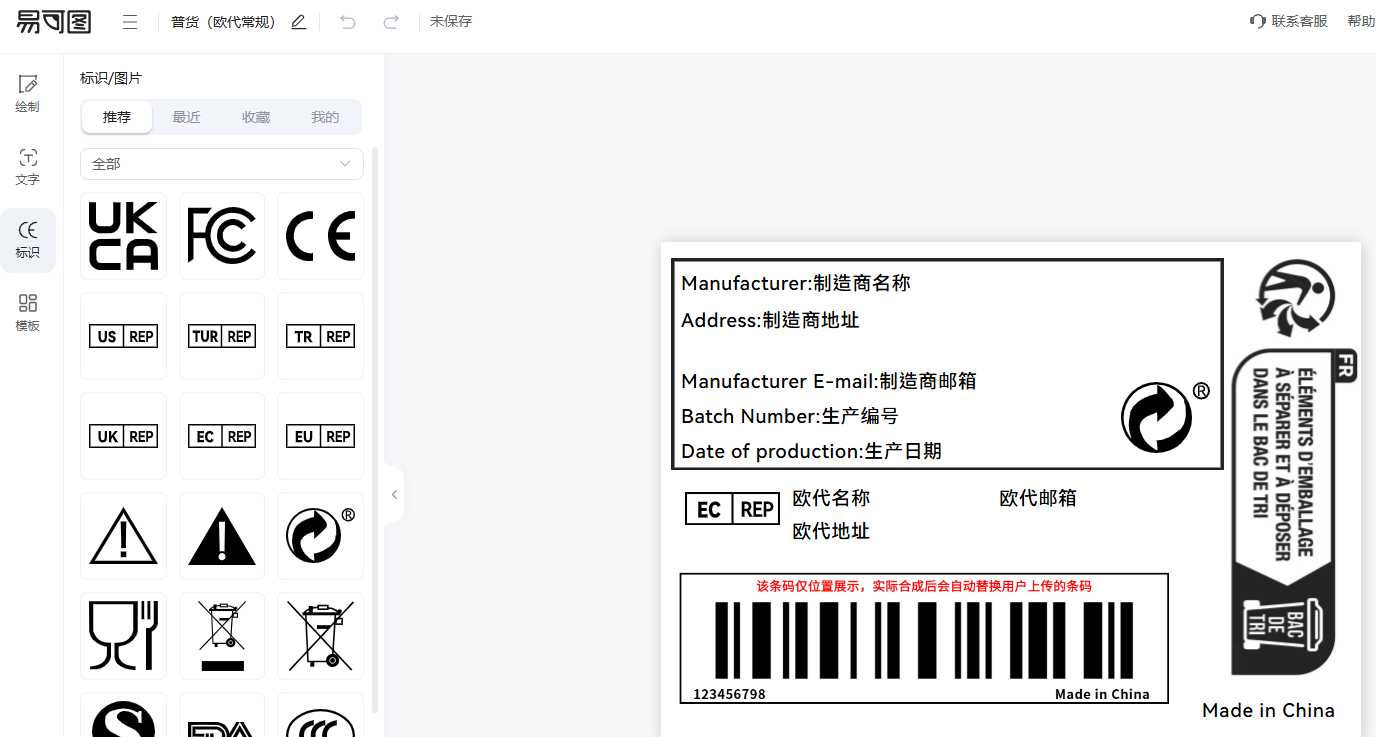This screenshot has width=1376, height=737.
Task: Select the 欧代邮箱 text on label
Action: pyautogui.click(x=1038, y=498)
